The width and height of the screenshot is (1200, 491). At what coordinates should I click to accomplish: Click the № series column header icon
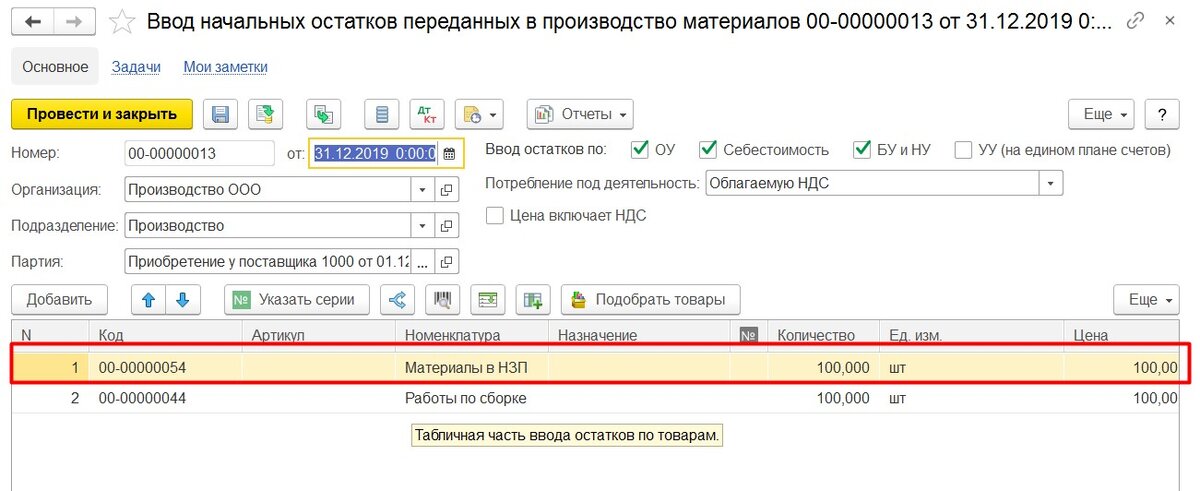point(748,335)
